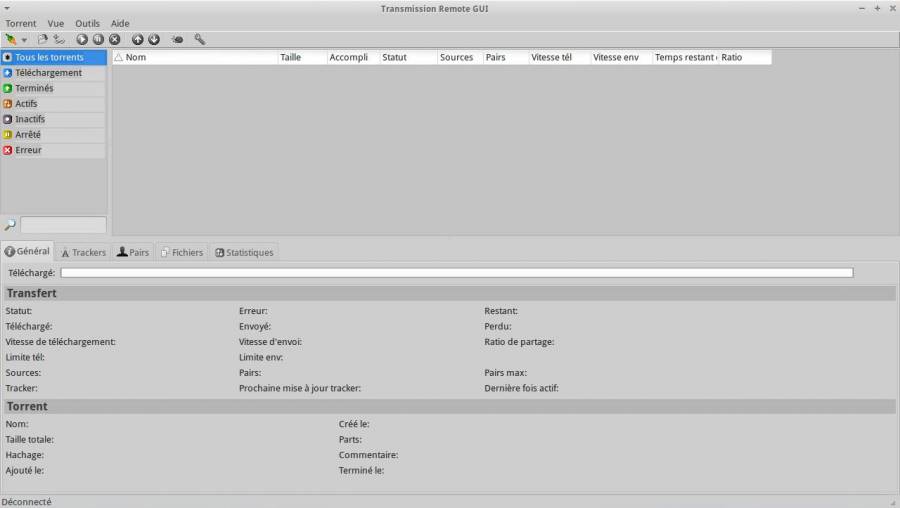This screenshot has height=508, width=900.
Task: Click the move up queue arrow icon
Action: (138, 39)
